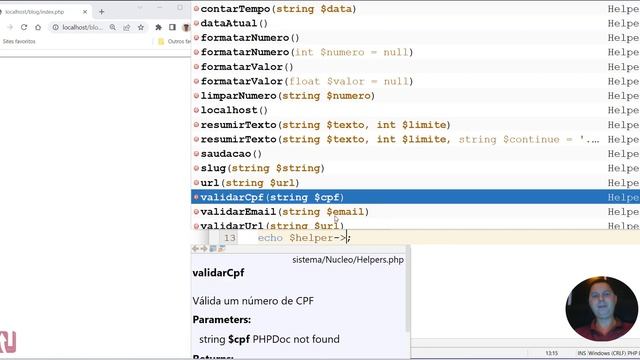
Task: Click documentation popup forward arrow
Action: click(204, 249)
